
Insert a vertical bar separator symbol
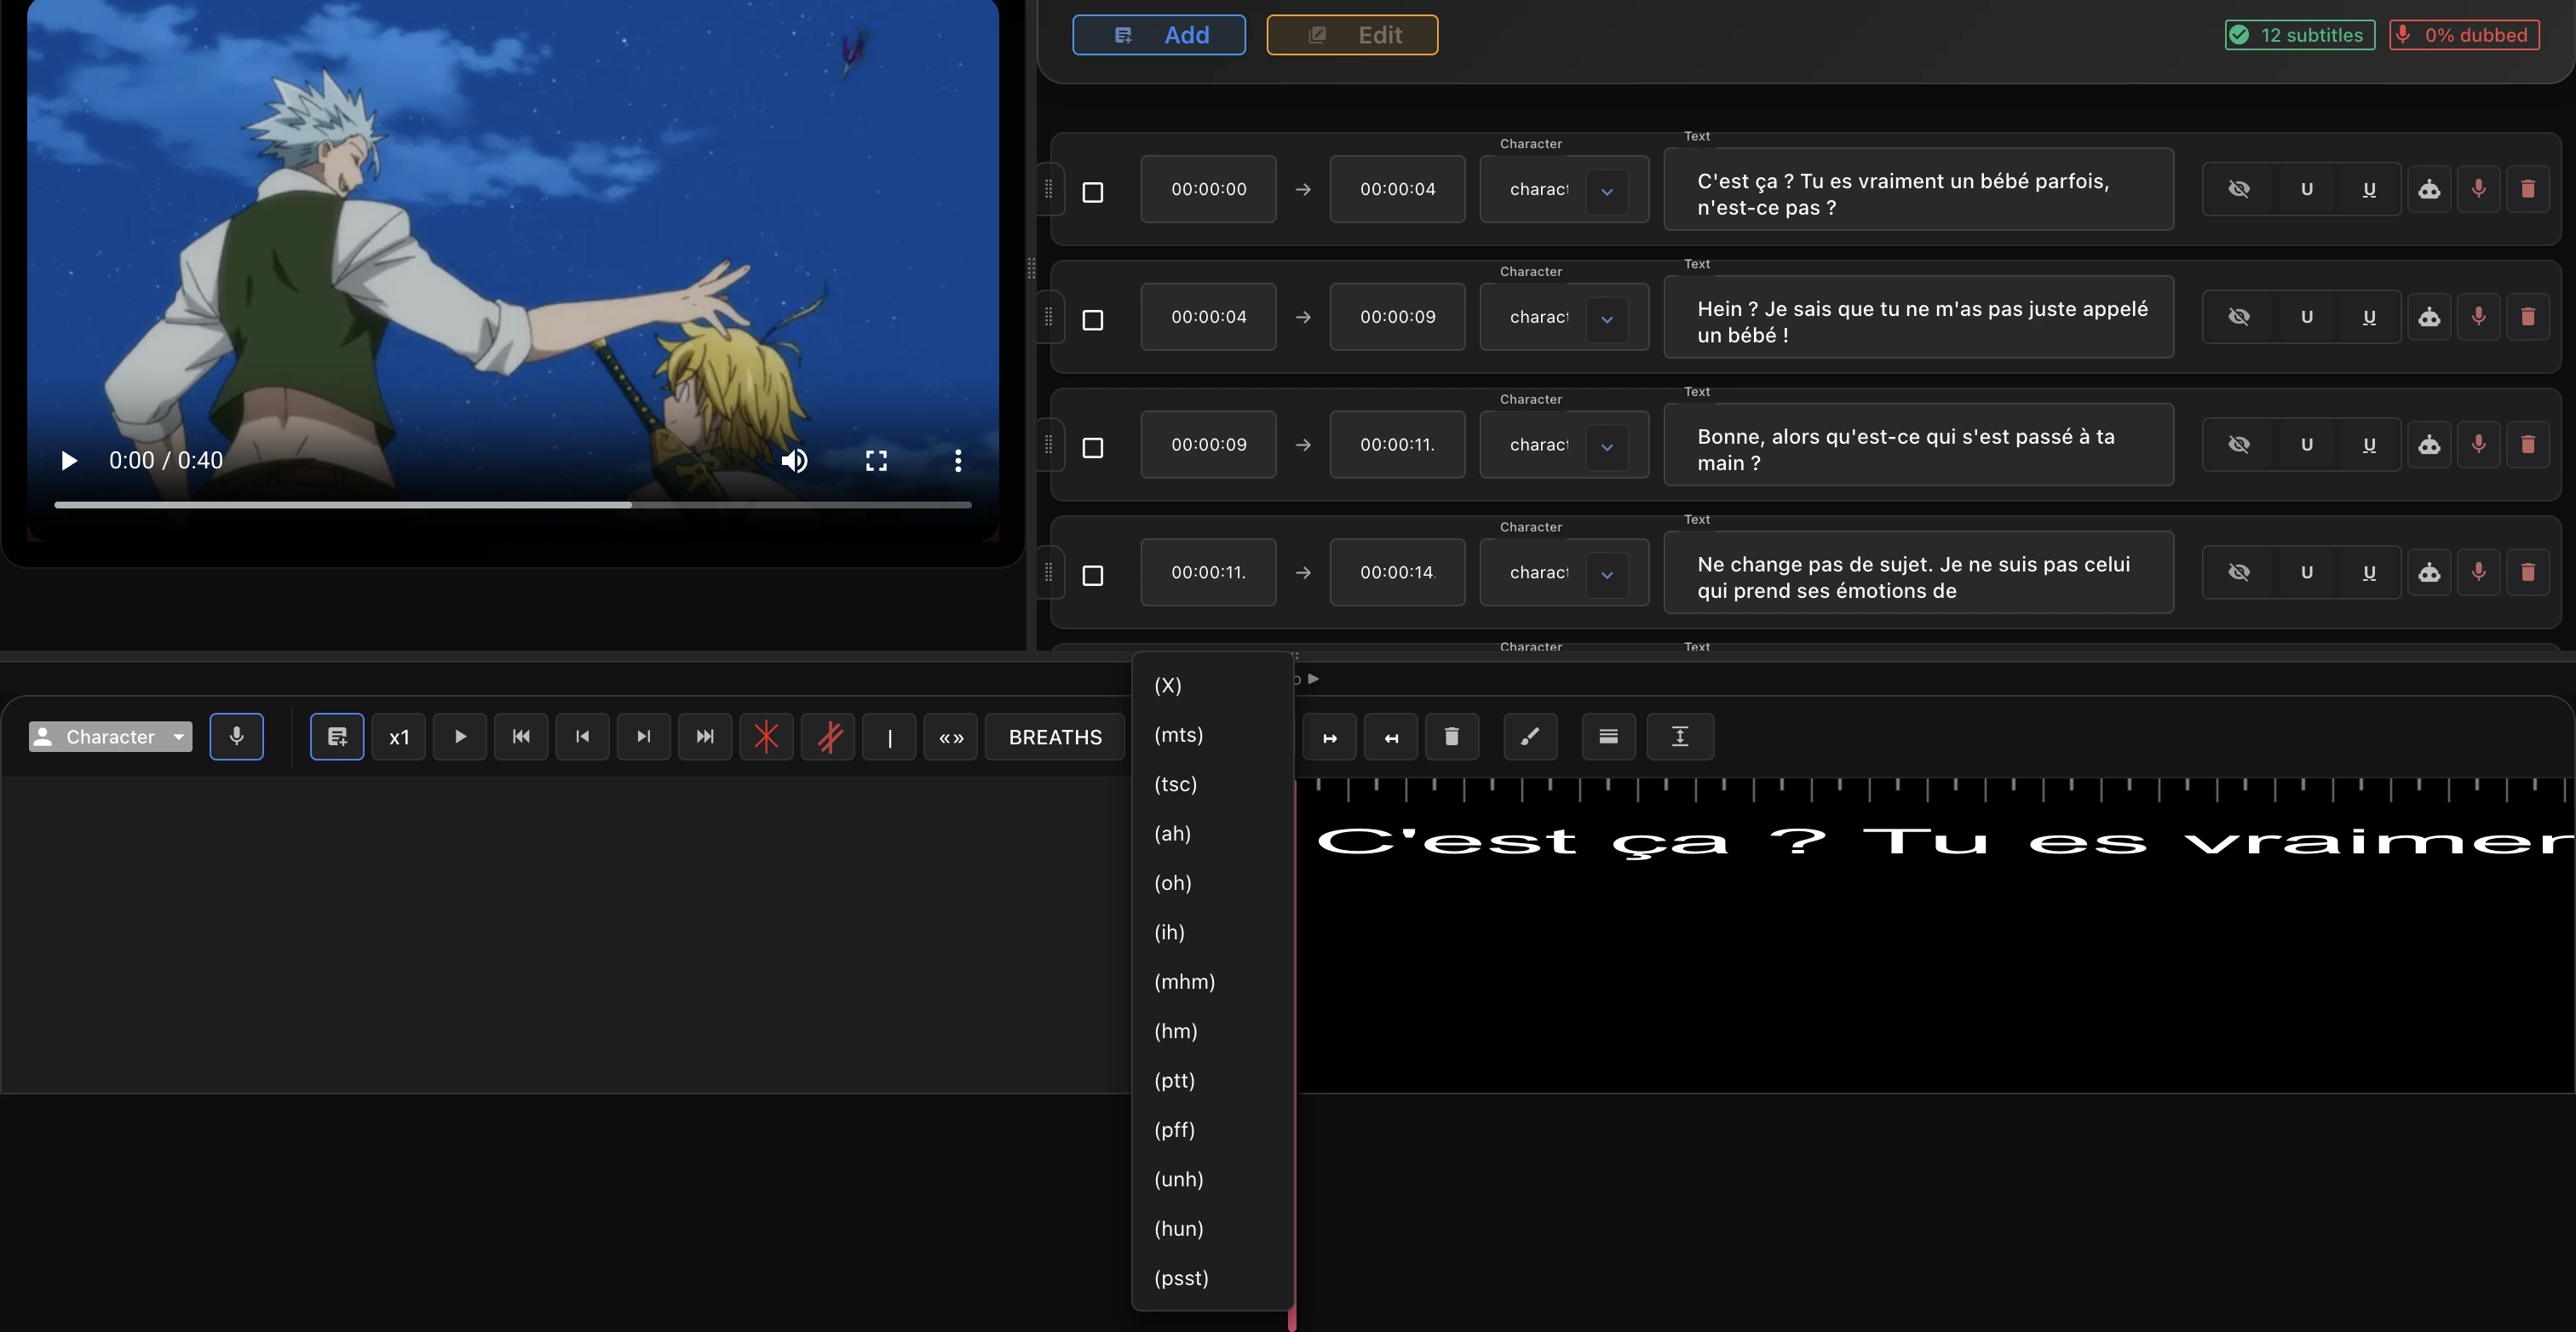889,737
